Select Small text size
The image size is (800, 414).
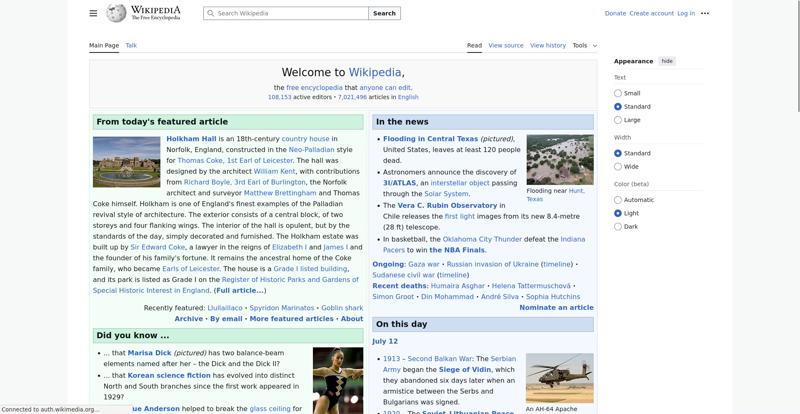pyautogui.click(x=618, y=93)
